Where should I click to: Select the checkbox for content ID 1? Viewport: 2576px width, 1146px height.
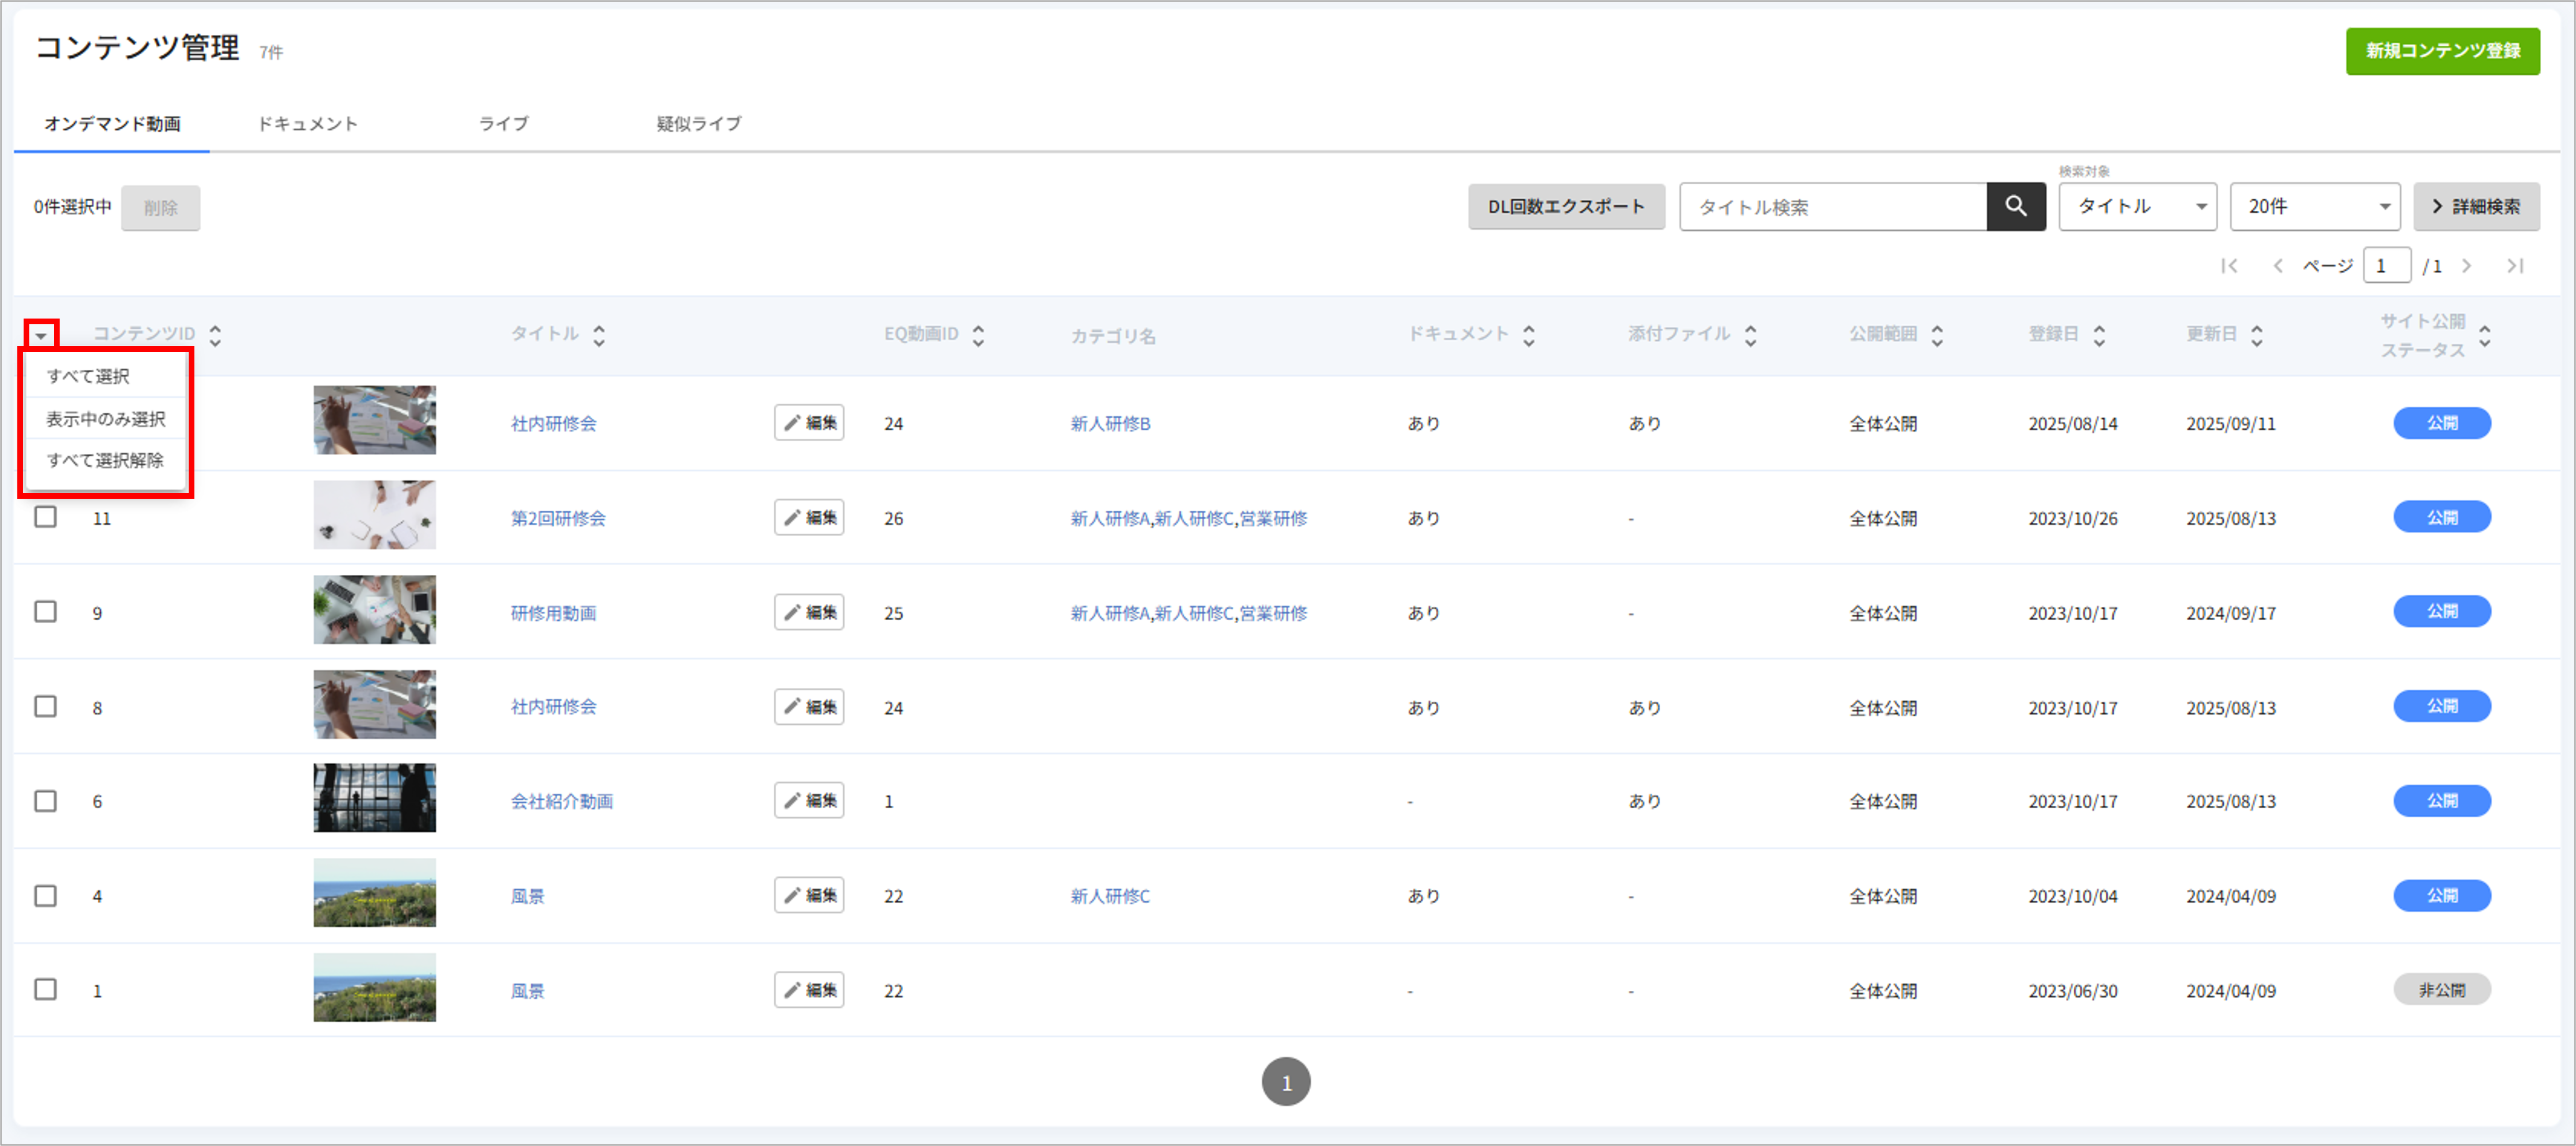(46, 989)
